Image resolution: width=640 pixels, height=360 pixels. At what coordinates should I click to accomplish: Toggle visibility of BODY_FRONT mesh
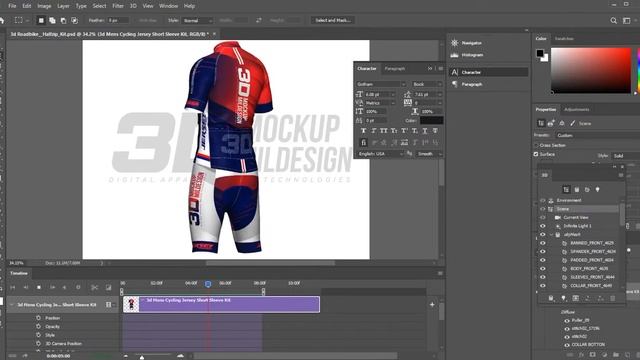point(543,269)
